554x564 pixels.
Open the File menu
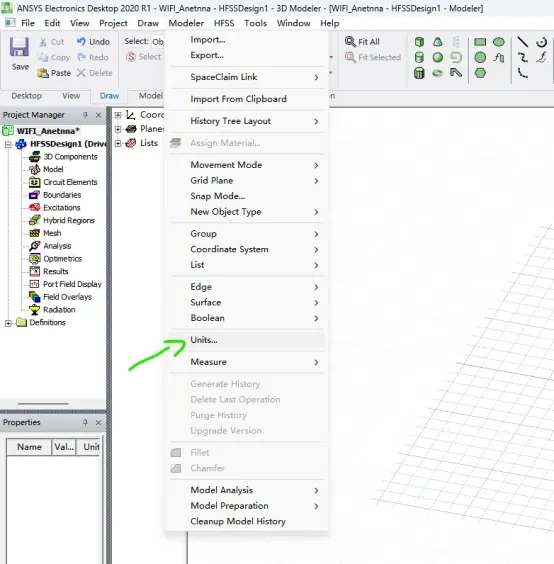coord(28,23)
